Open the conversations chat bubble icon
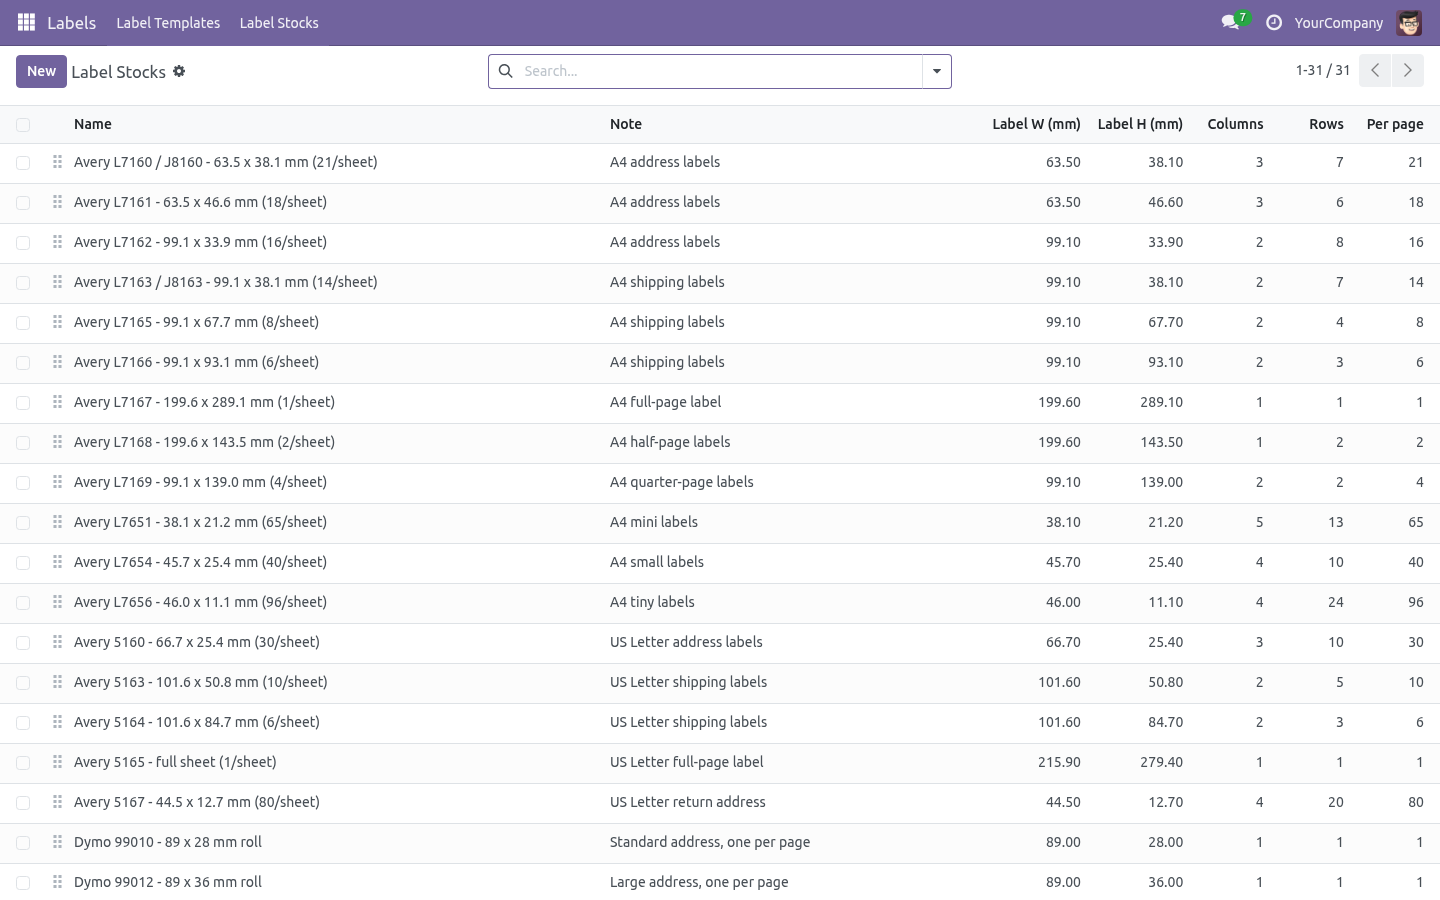The height and width of the screenshot is (900, 1440). pyautogui.click(x=1231, y=22)
